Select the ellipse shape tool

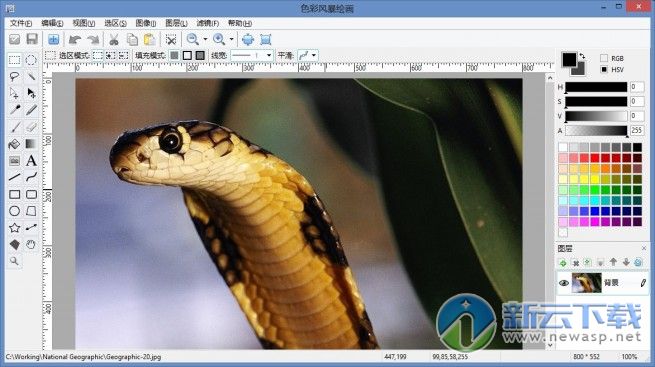point(15,211)
